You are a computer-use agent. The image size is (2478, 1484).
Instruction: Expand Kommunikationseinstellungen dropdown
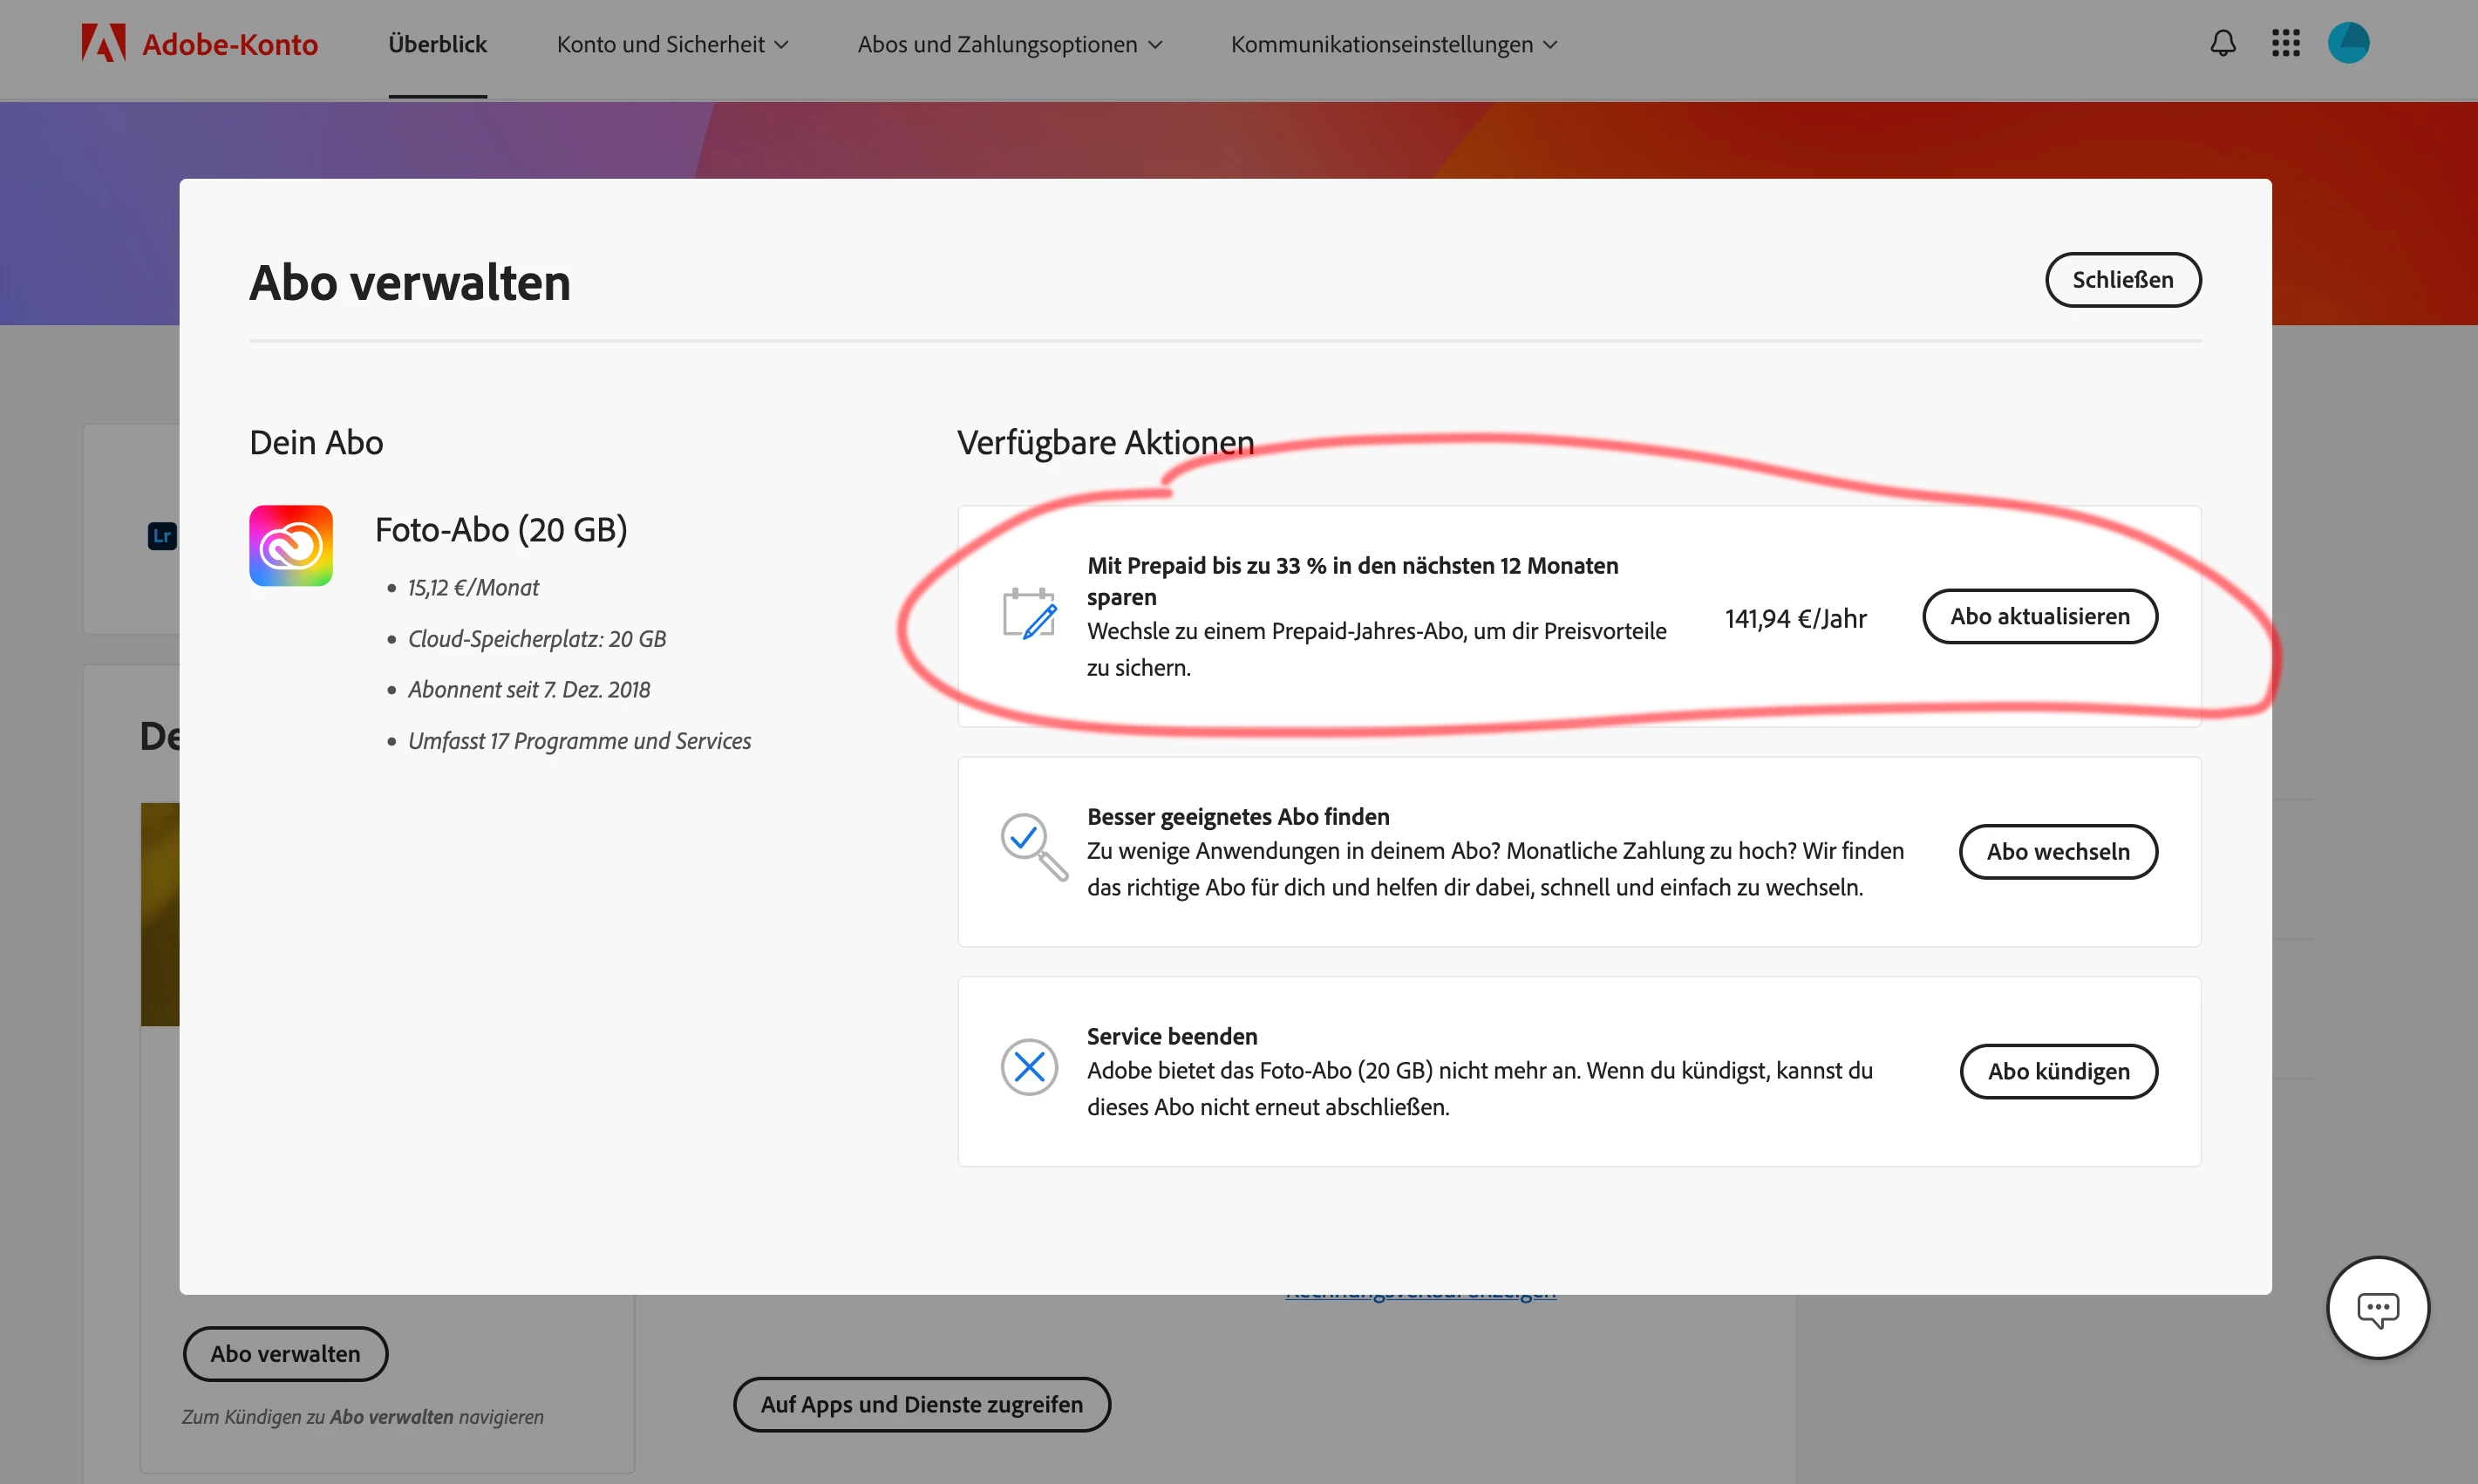[1394, 44]
